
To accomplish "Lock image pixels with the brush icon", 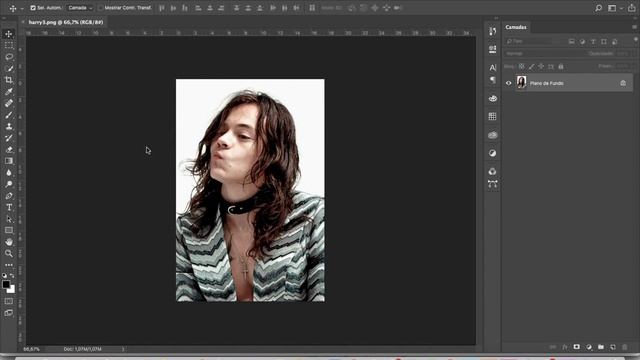I will click(x=531, y=66).
